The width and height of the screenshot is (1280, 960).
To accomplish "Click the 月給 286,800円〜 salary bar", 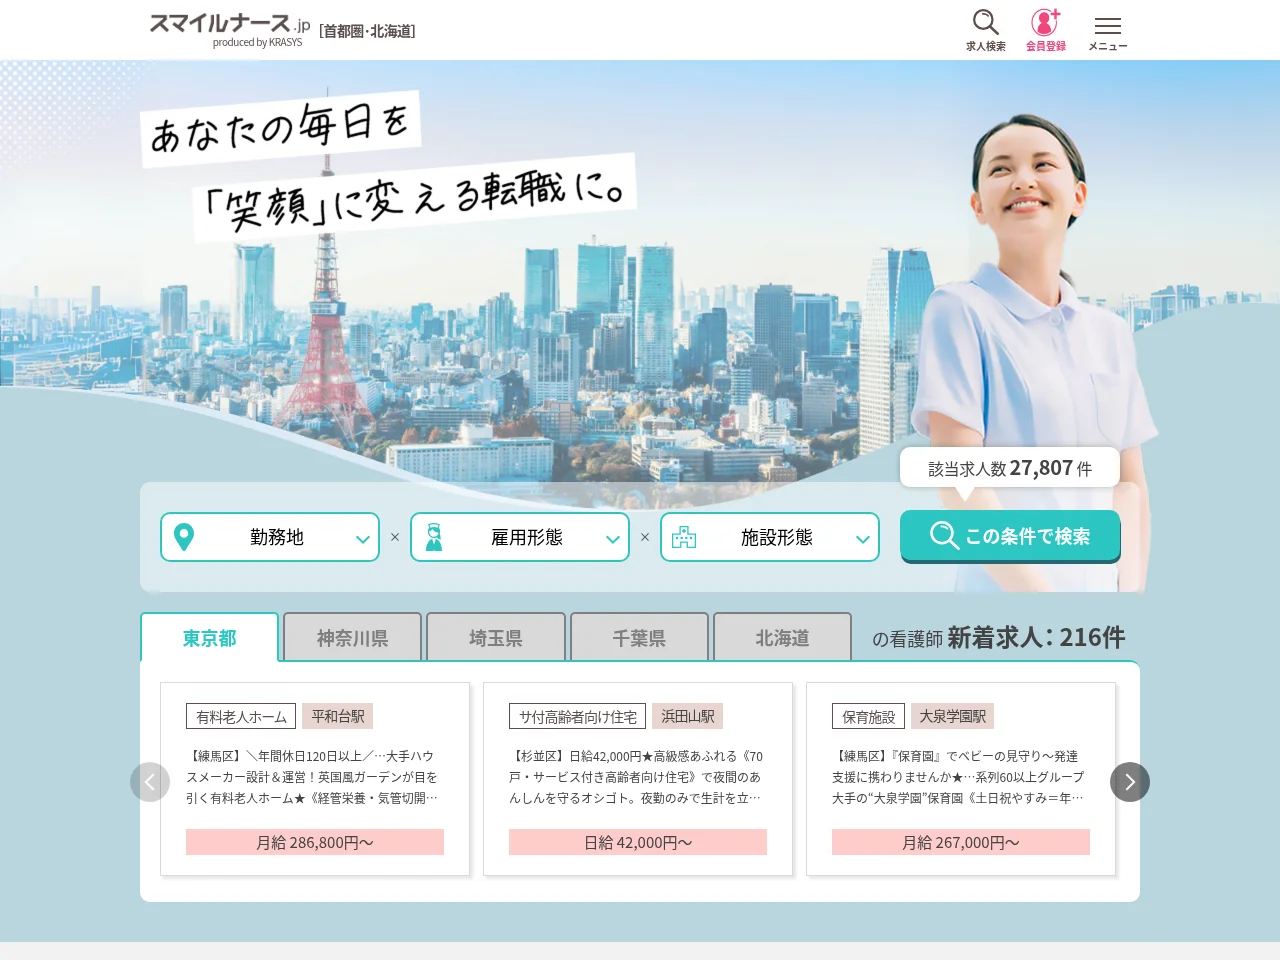I will (315, 842).
